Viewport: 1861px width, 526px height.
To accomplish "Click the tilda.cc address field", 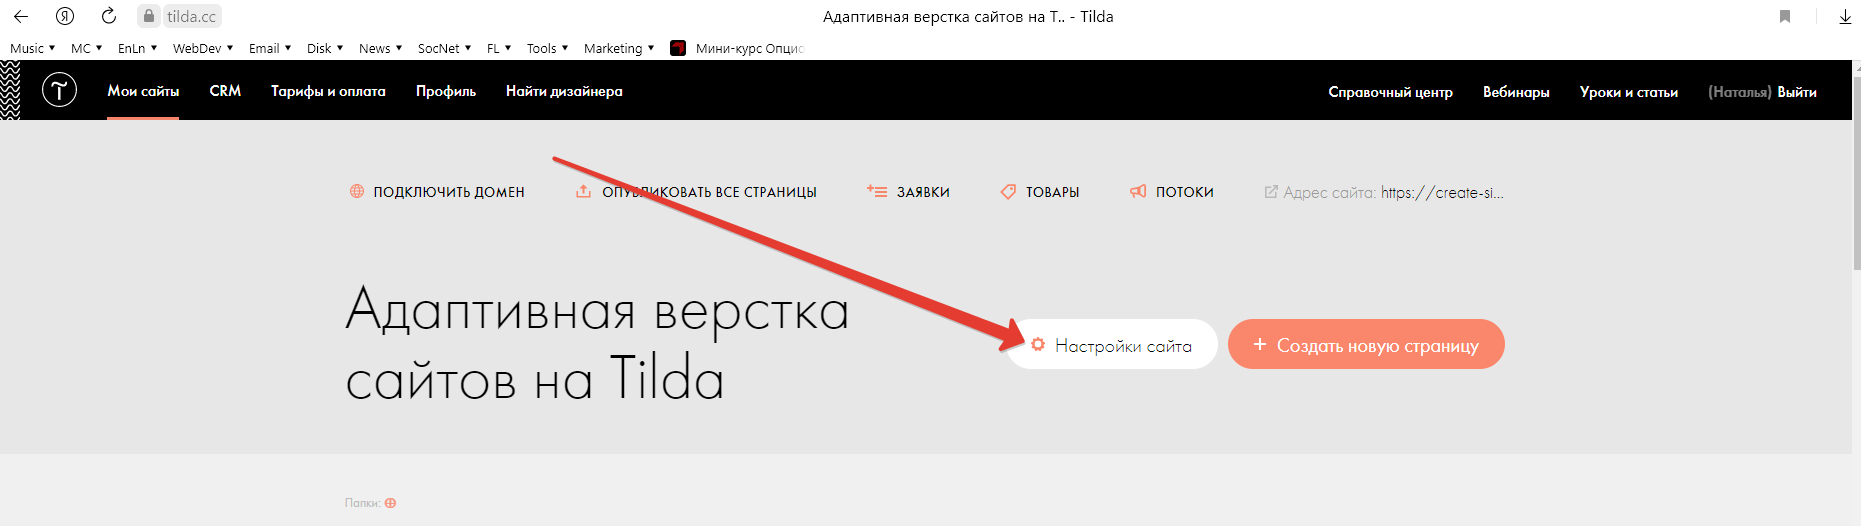I will (191, 16).
